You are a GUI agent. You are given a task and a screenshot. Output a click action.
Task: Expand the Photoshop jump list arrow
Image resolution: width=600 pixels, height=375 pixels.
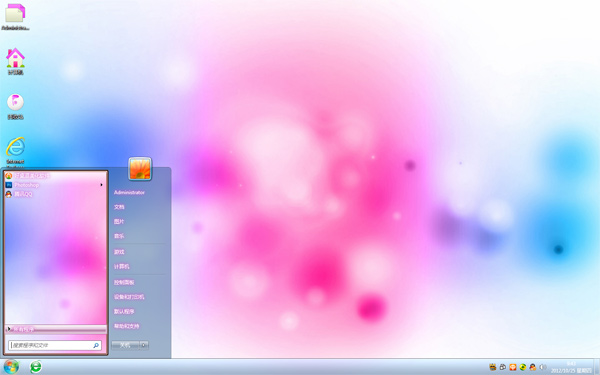point(101,185)
